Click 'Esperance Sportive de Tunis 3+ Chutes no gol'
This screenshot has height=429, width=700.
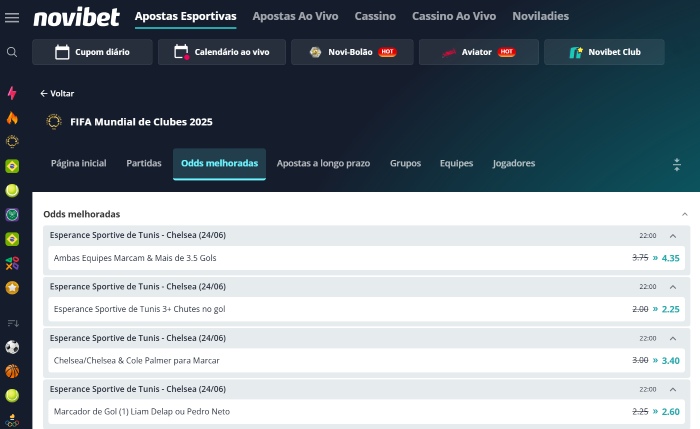click(x=139, y=309)
